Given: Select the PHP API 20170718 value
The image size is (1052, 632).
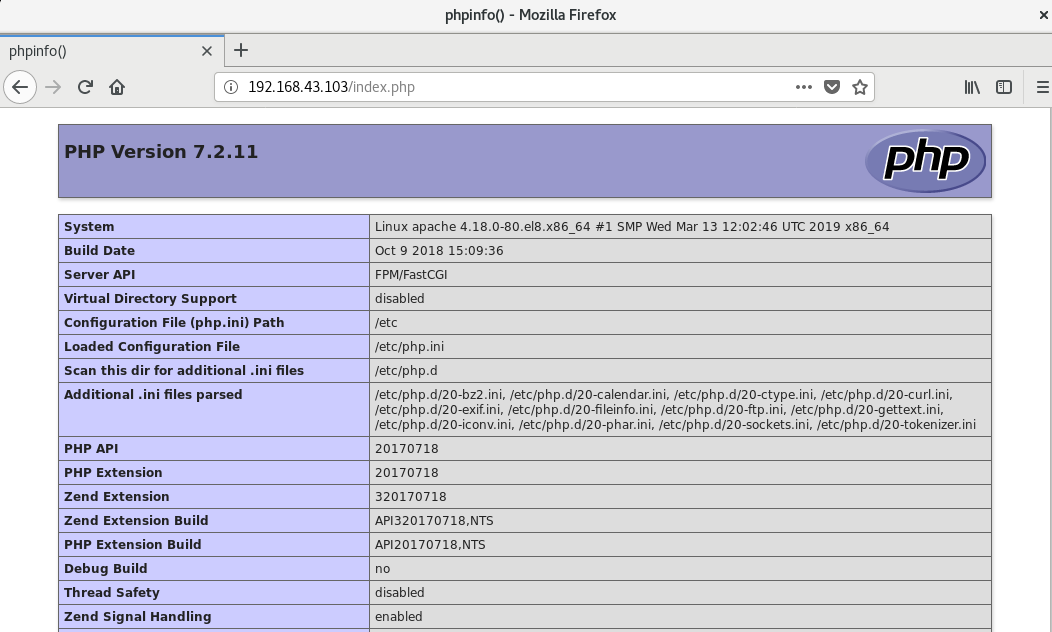Looking at the screenshot, I should point(407,449).
